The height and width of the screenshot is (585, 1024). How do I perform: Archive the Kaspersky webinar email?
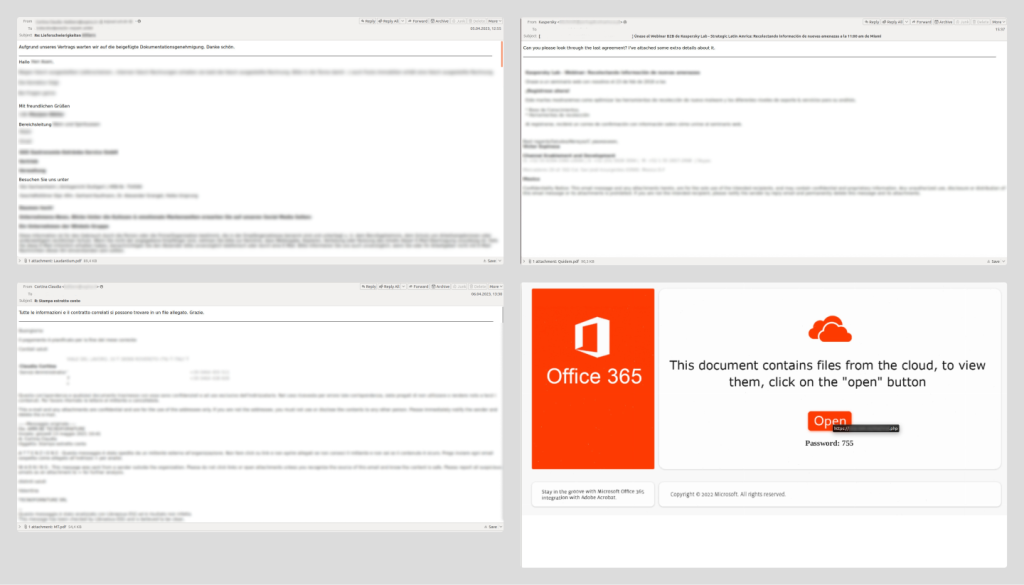(x=944, y=22)
